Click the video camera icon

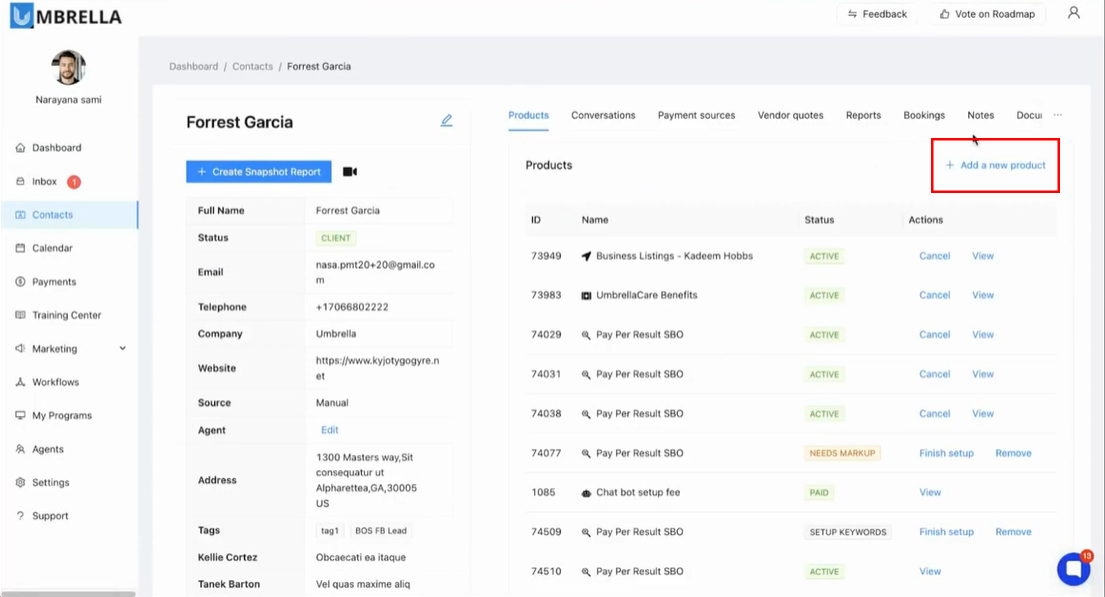click(x=350, y=172)
